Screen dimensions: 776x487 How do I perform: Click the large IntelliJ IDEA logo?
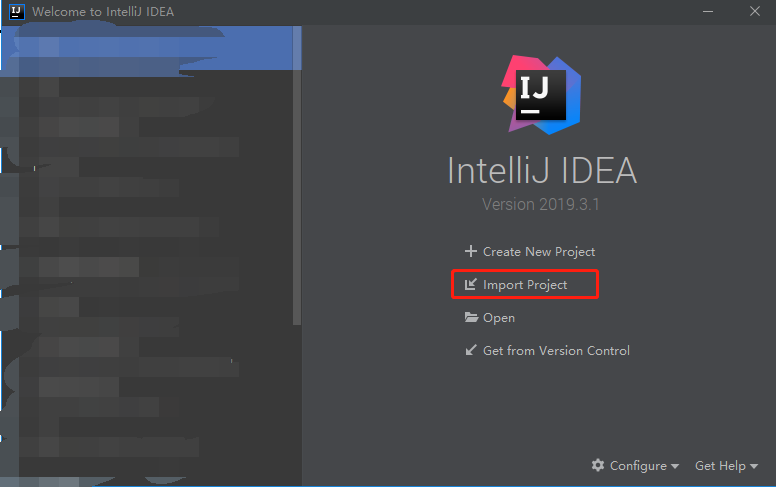[x=542, y=95]
